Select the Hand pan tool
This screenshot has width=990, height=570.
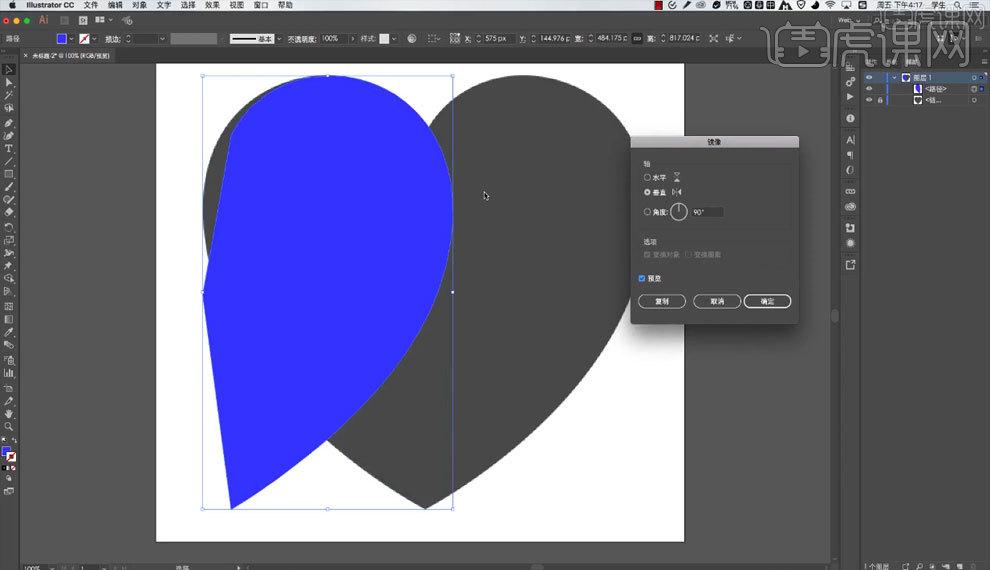pos(9,414)
